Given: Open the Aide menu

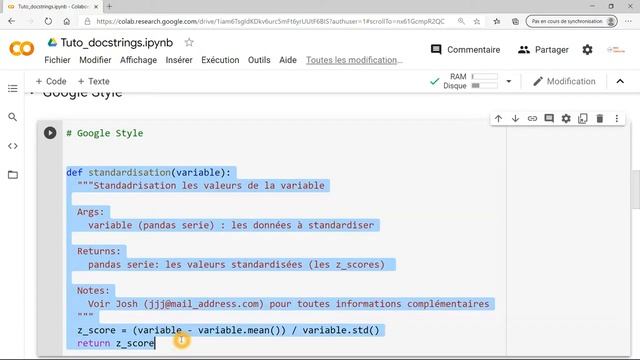Looking at the screenshot, I should tap(288, 60).
